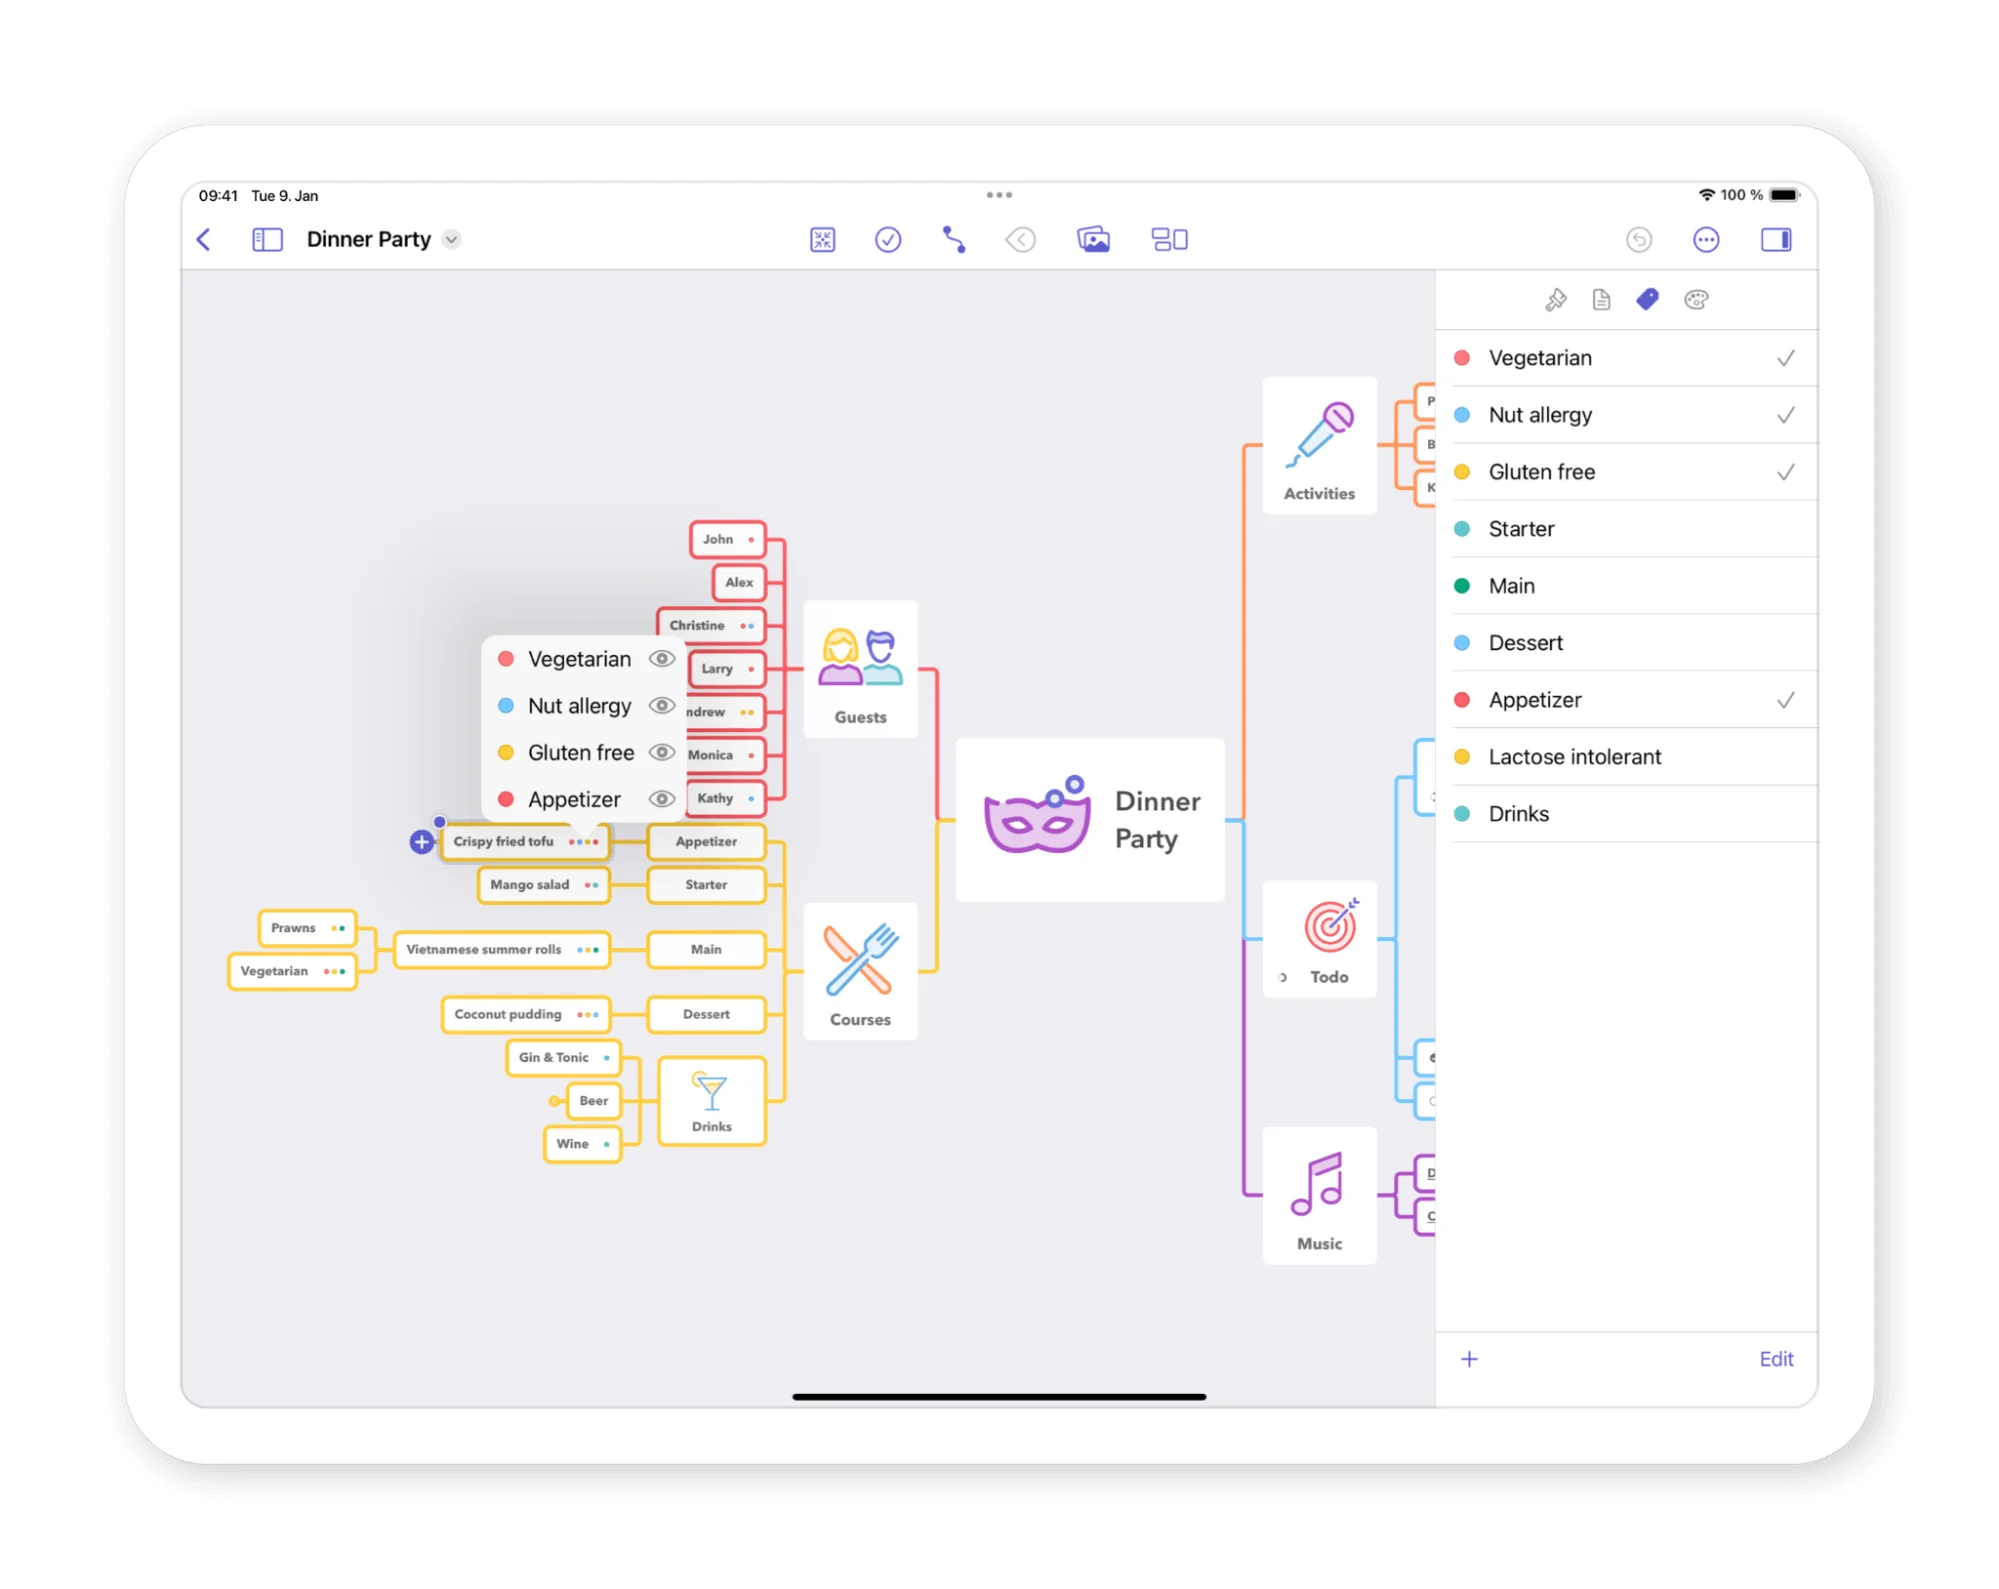Check the Wi-Fi status icon
This screenshot has height=1589, width=1999.
click(1706, 195)
